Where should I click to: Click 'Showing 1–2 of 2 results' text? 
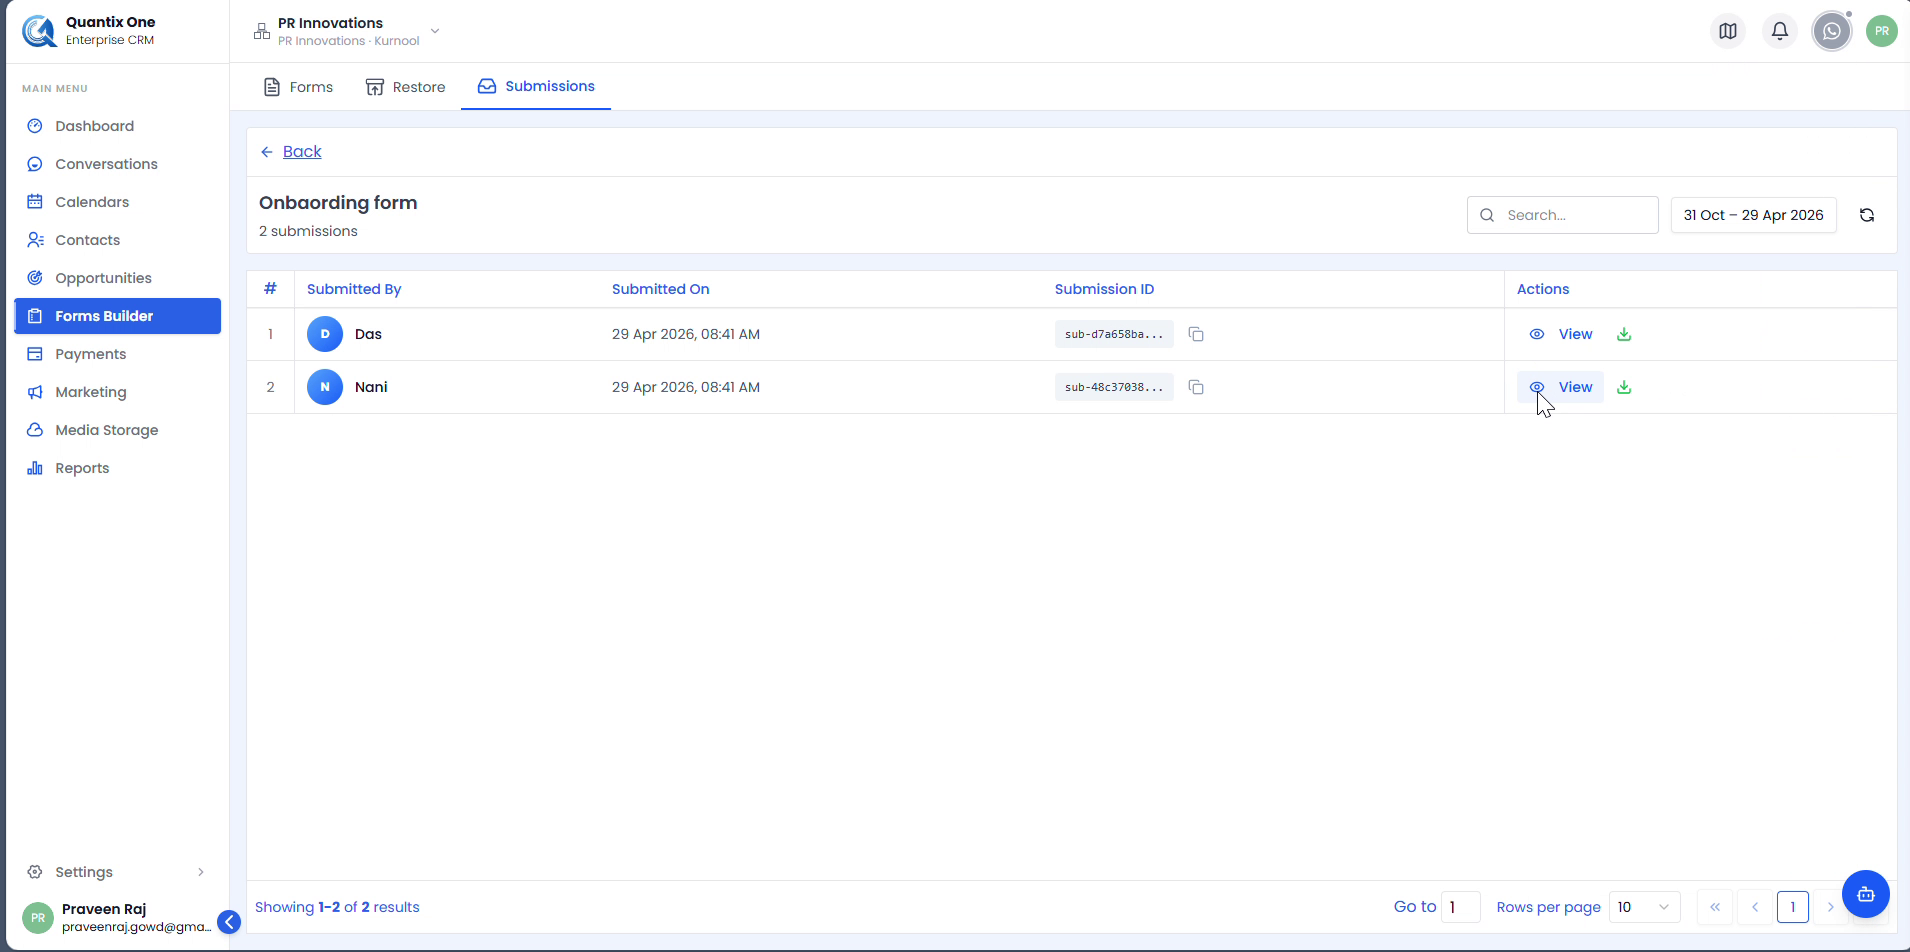337,907
